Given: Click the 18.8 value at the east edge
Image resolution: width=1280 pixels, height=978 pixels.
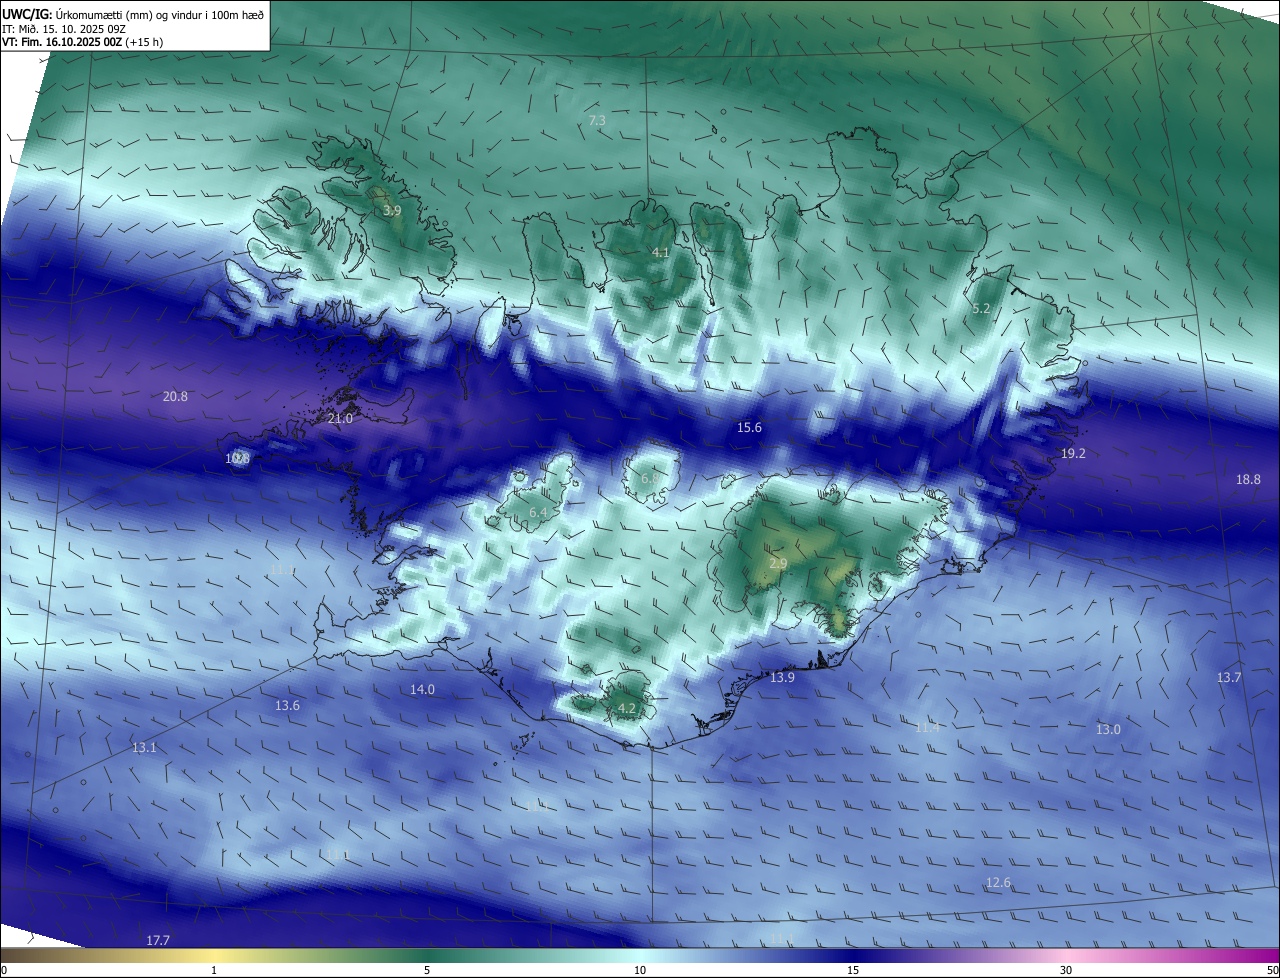Looking at the screenshot, I should coord(1248,480).
